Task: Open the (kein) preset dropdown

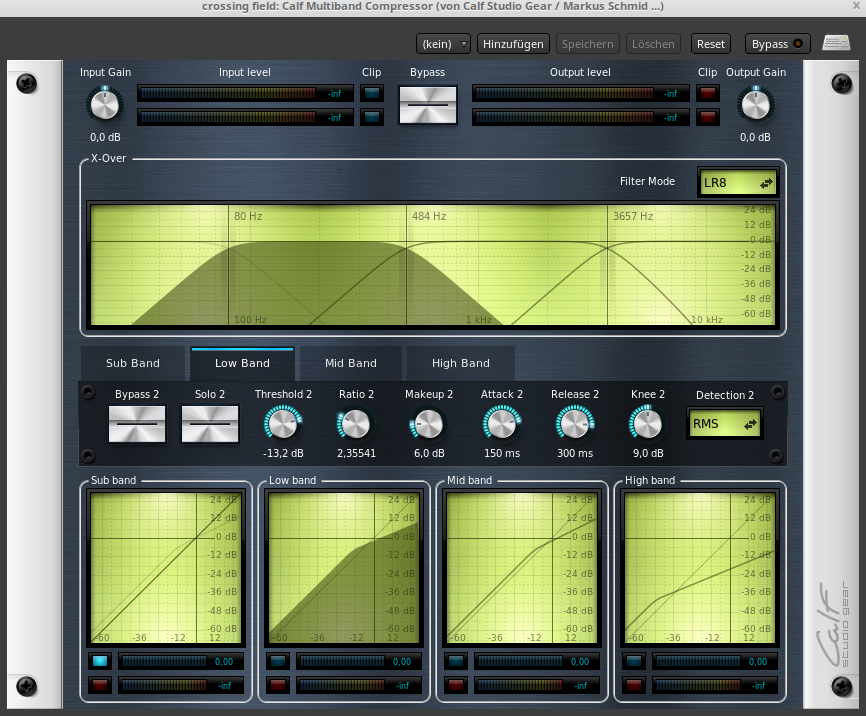Action: point(443,44)
